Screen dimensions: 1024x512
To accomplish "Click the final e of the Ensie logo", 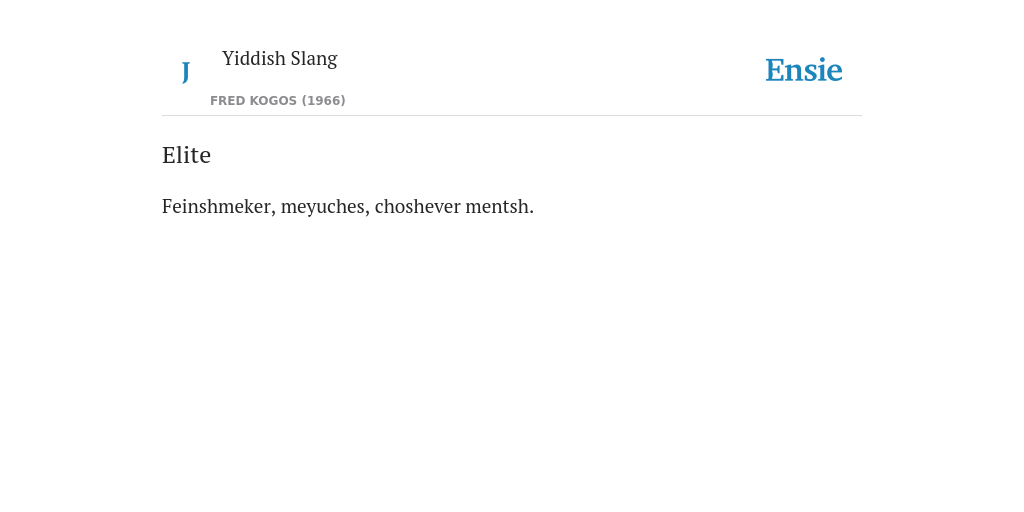I will point(834,73).
